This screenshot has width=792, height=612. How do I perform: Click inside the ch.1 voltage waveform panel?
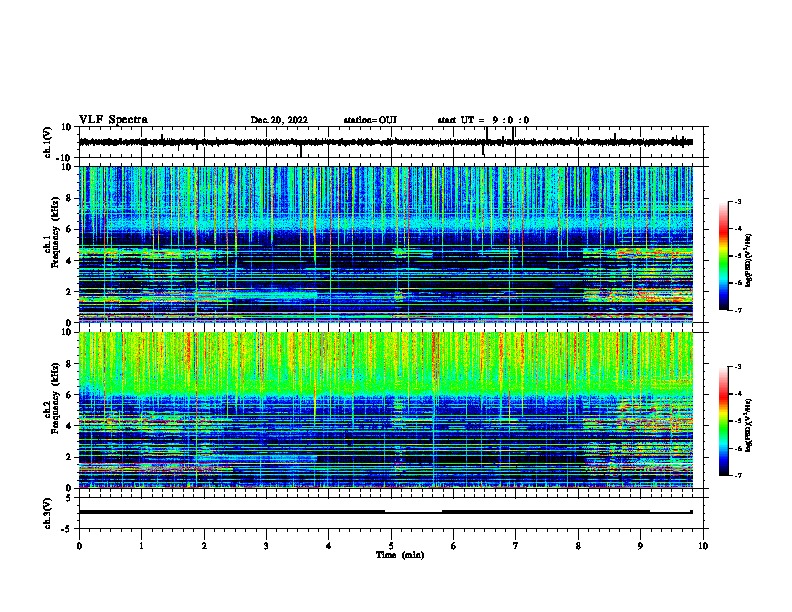pyautogui.click(x=393, y=142)
